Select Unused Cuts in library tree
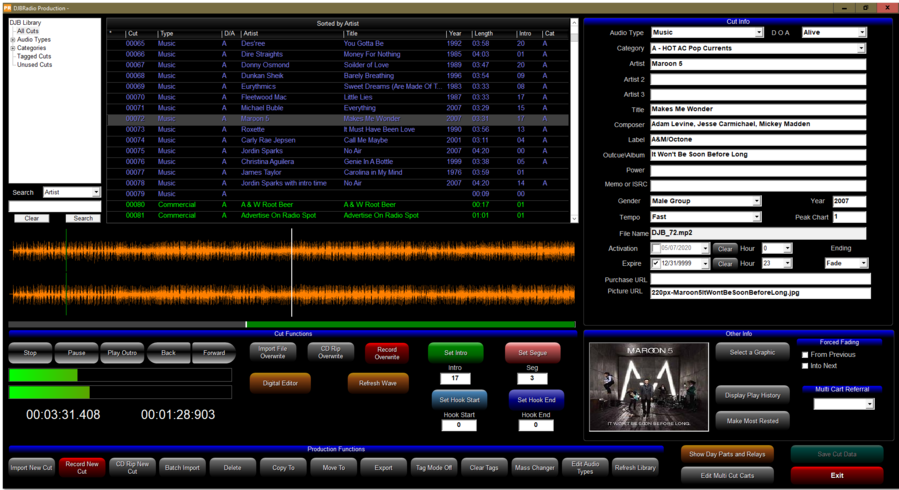Viewport: 899px width, 490px height. point(34,65)
